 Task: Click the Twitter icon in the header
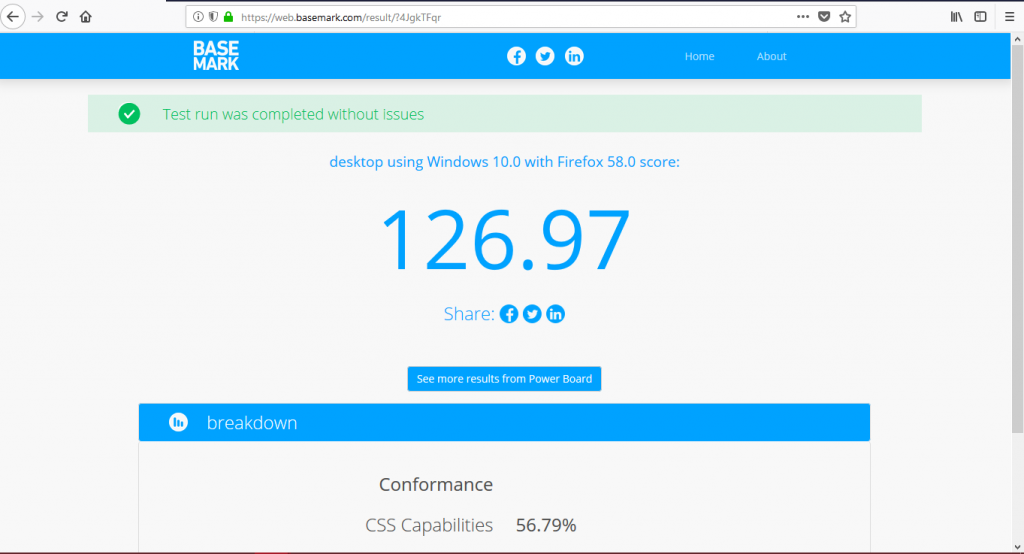[545, 57]
